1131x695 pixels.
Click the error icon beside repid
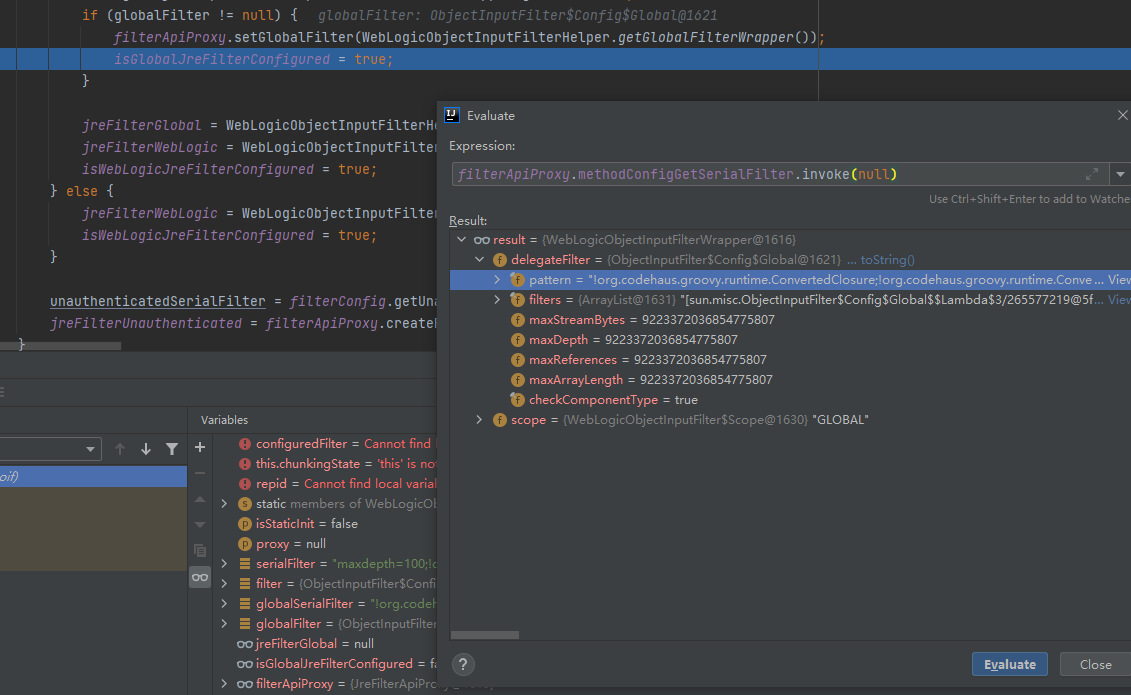click(245, 484)
